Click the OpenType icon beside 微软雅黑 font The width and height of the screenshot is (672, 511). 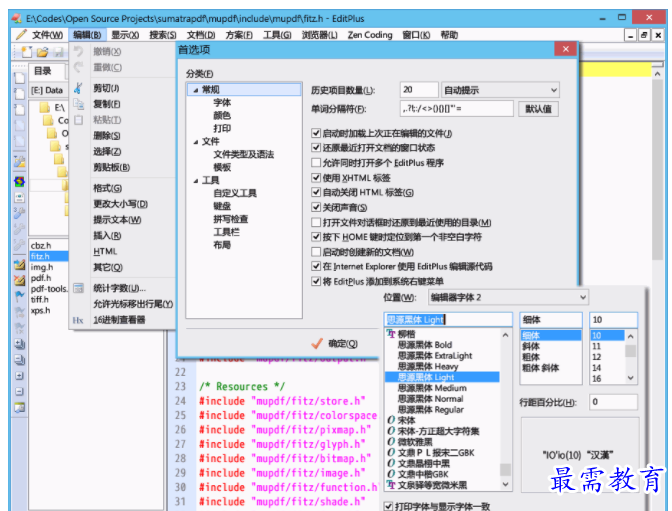pos(391,442)
